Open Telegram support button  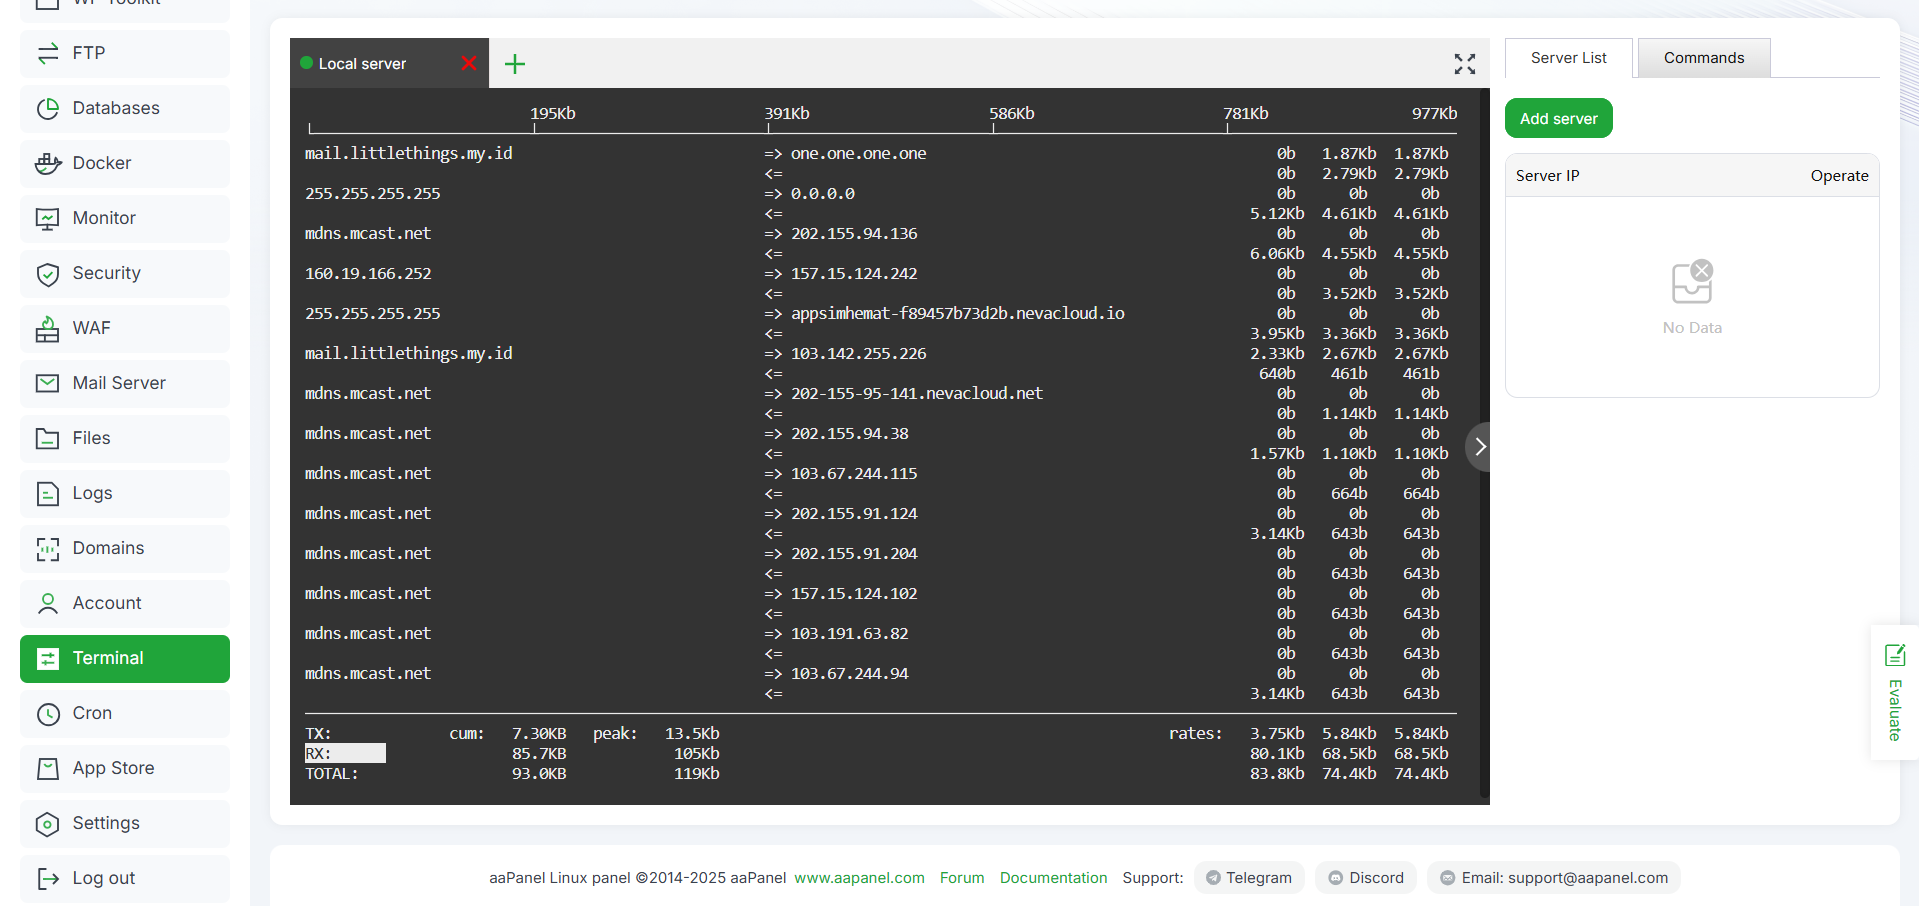[x=1249, y=878]
